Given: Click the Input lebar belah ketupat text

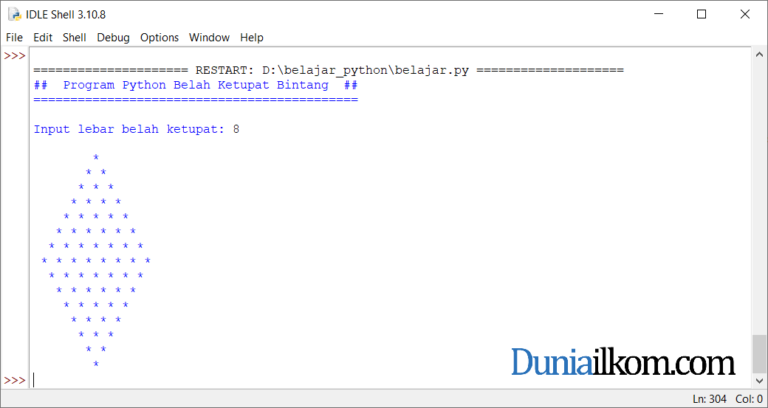Looking at the screenshot, I should click(x=129, y=129).
